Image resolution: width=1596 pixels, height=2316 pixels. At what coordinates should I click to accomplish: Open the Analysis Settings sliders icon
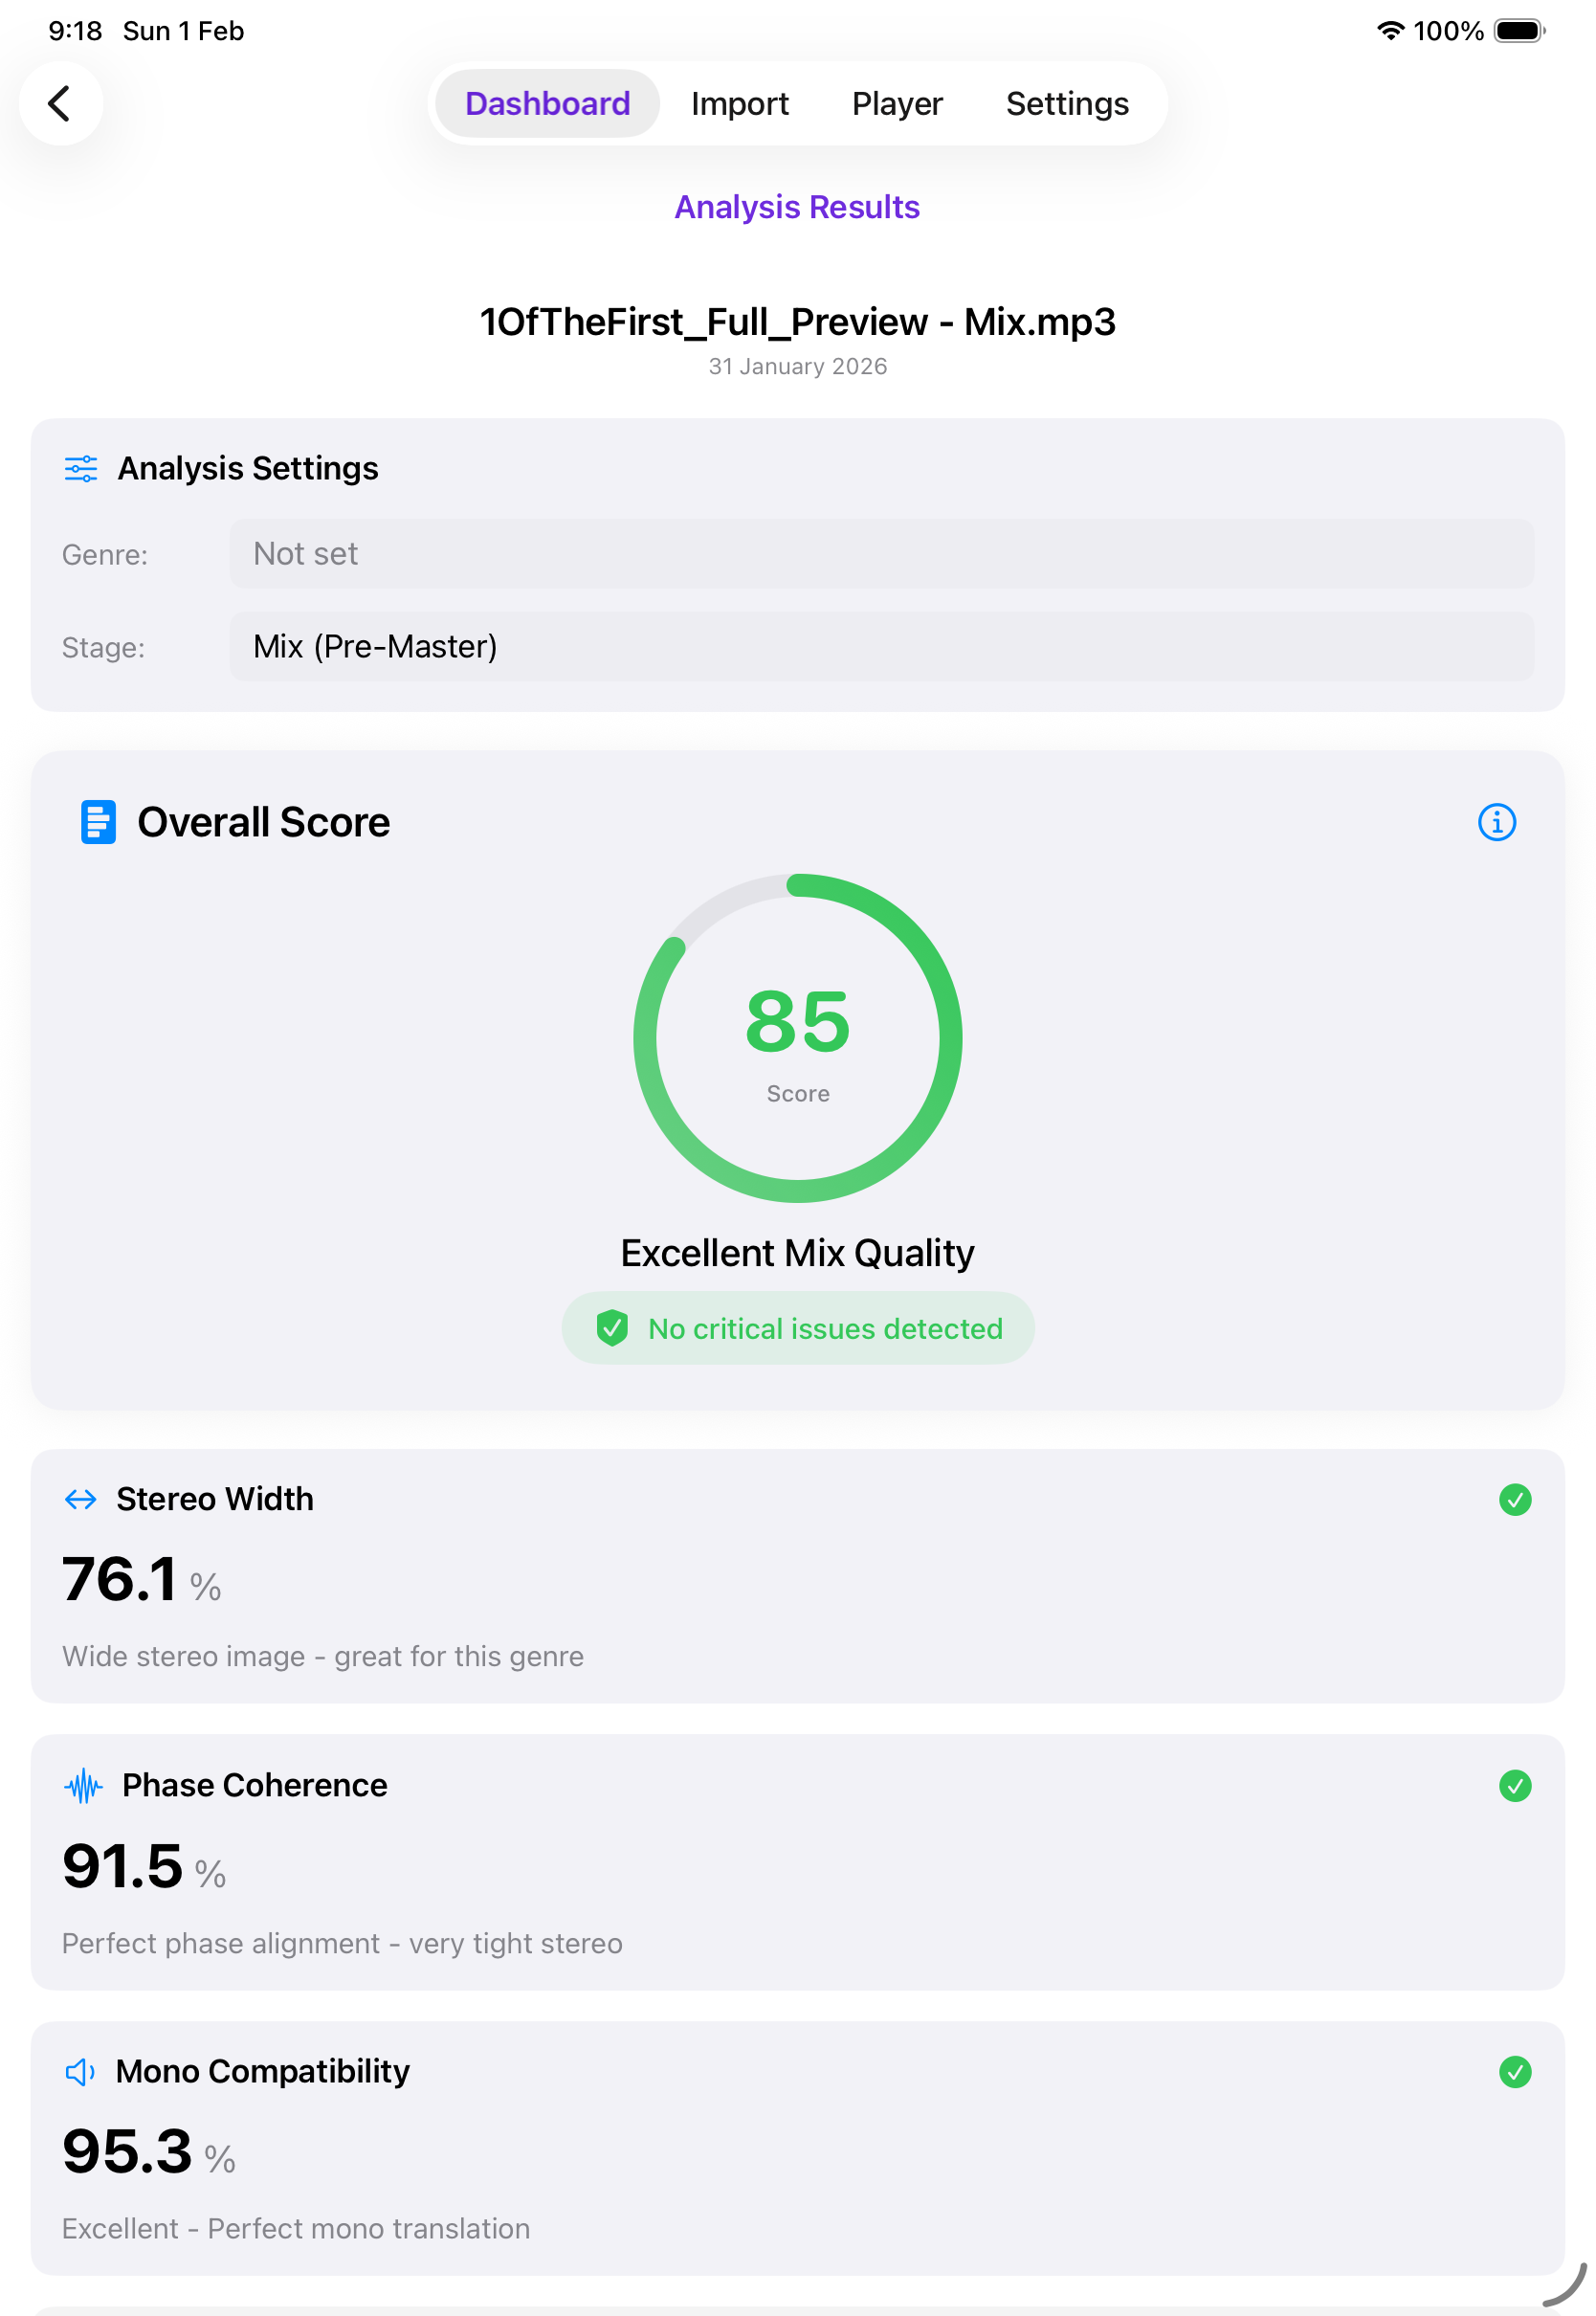[81, 468]
